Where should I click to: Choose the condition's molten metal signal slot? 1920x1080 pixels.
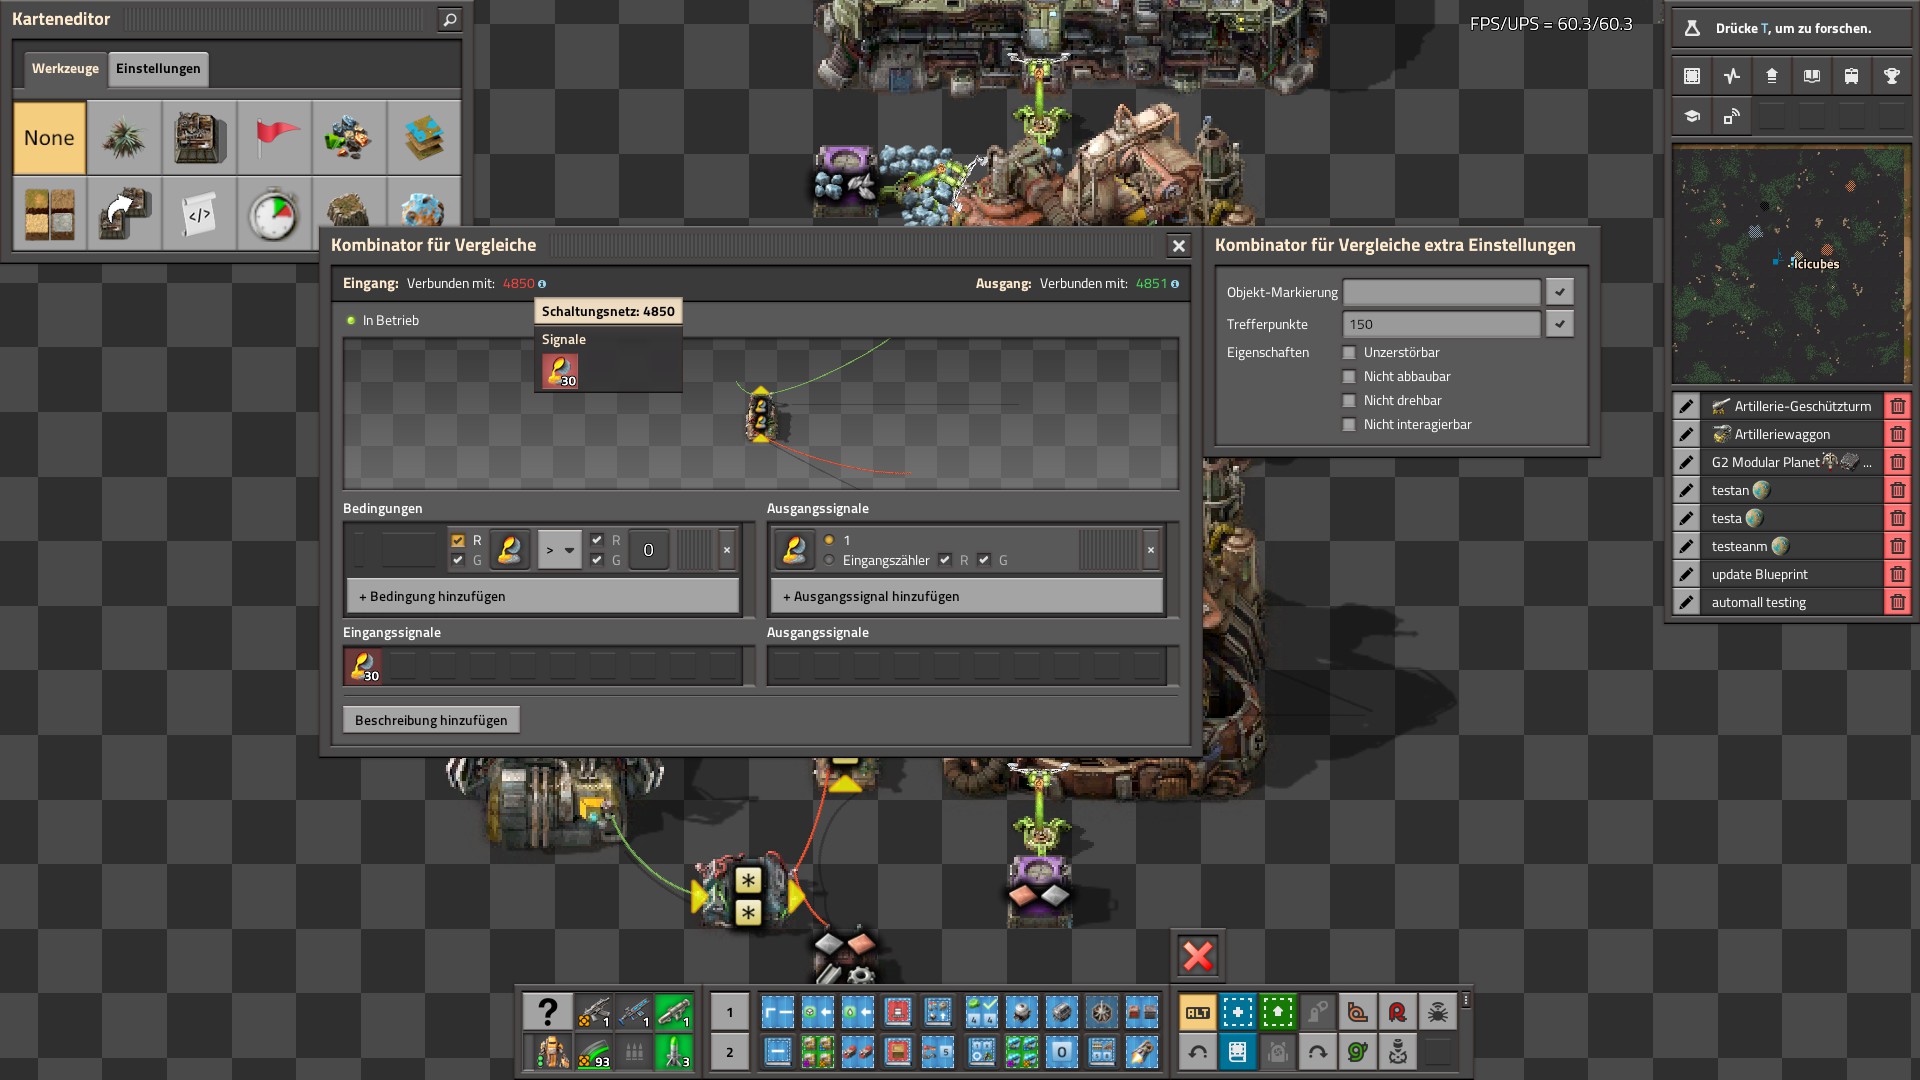509,550
